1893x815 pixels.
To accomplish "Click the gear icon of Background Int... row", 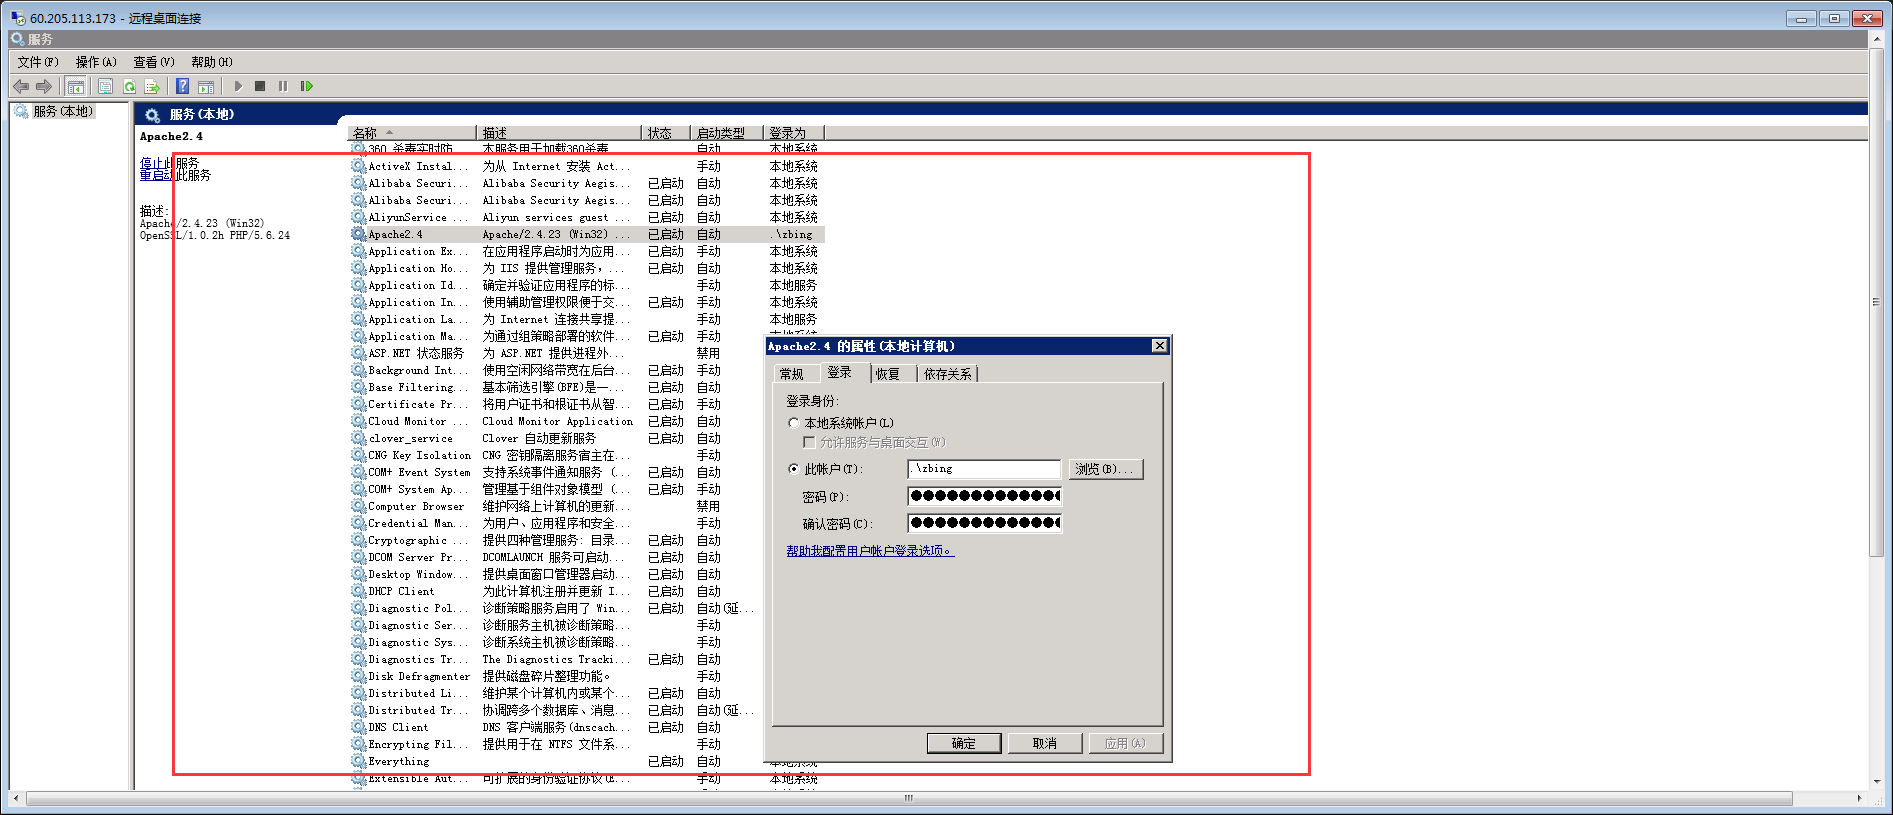I will pos(358,370).
